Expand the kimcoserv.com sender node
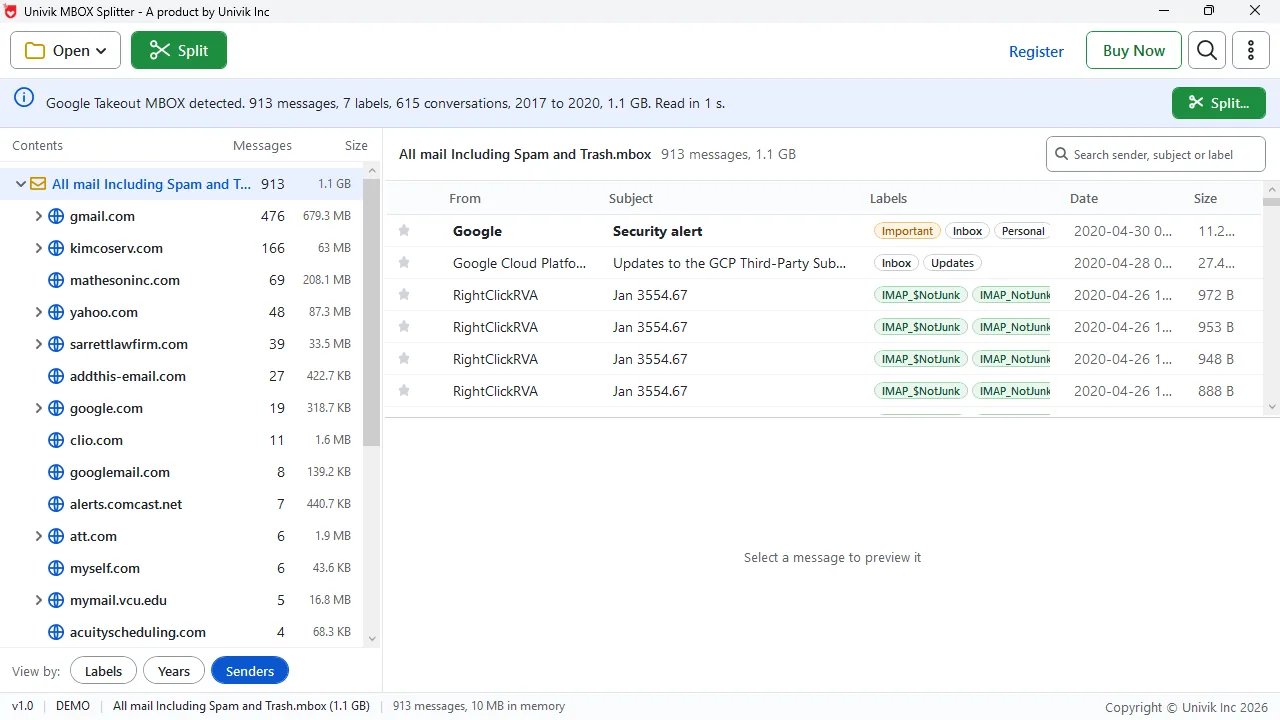Viewport: 1280px width, 720px height. coord(38,248)
